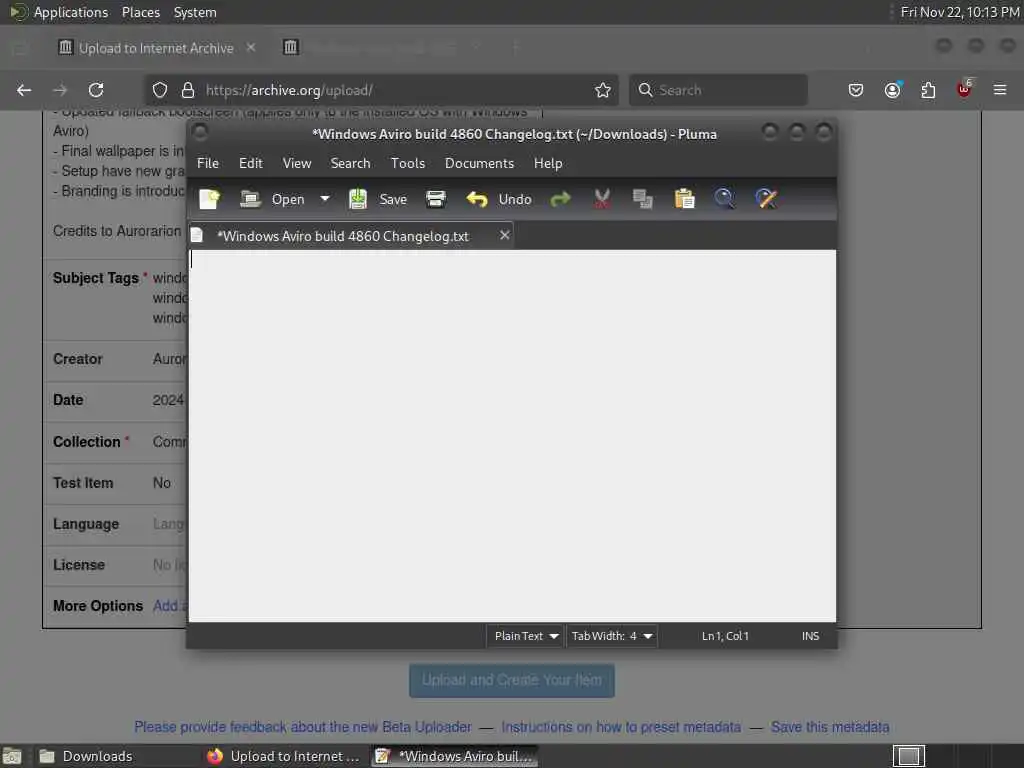Screen dimensions: 1024x768
Task: Open the Tab Width dropdown
Action: pyautogui.click(x=611, y=636)
